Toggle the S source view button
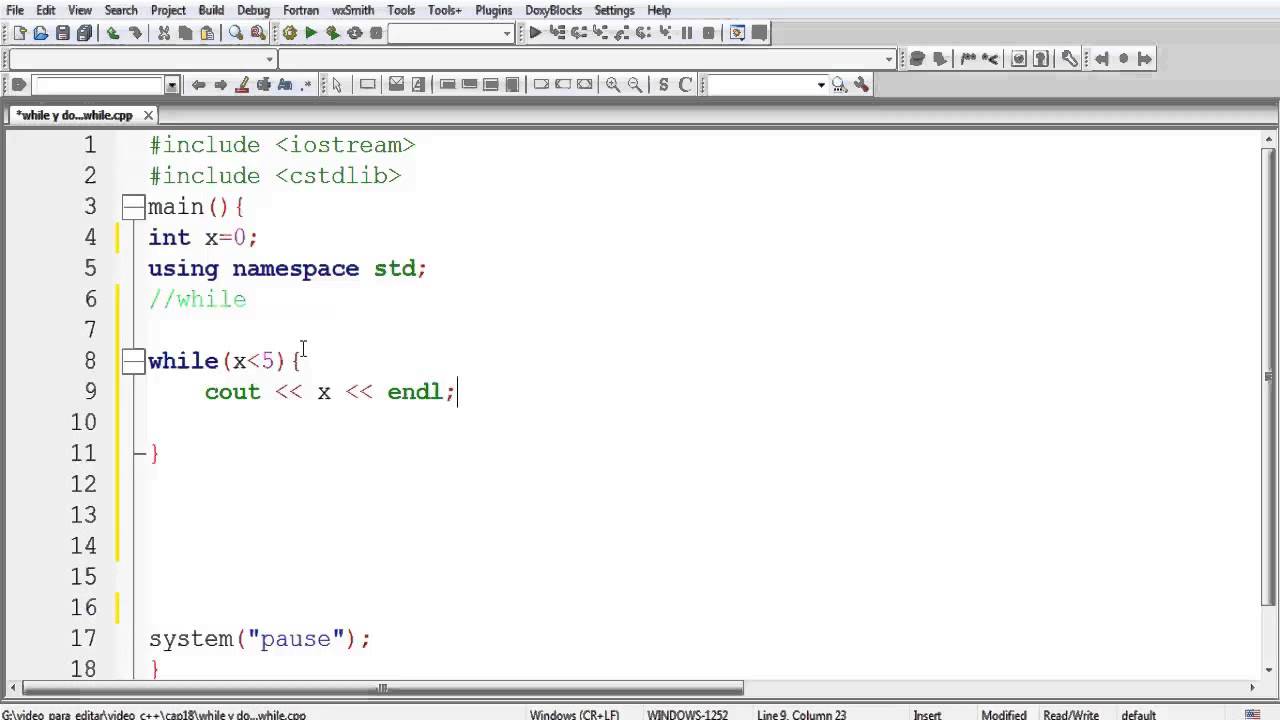 coord(664,85)
